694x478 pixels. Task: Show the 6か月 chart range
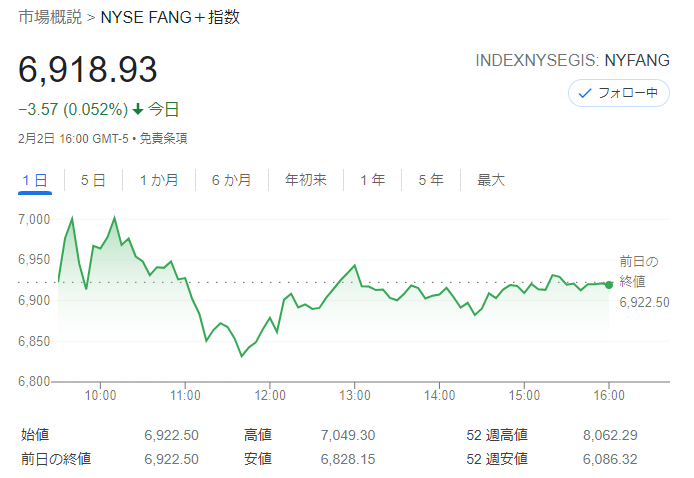[231, 180]
